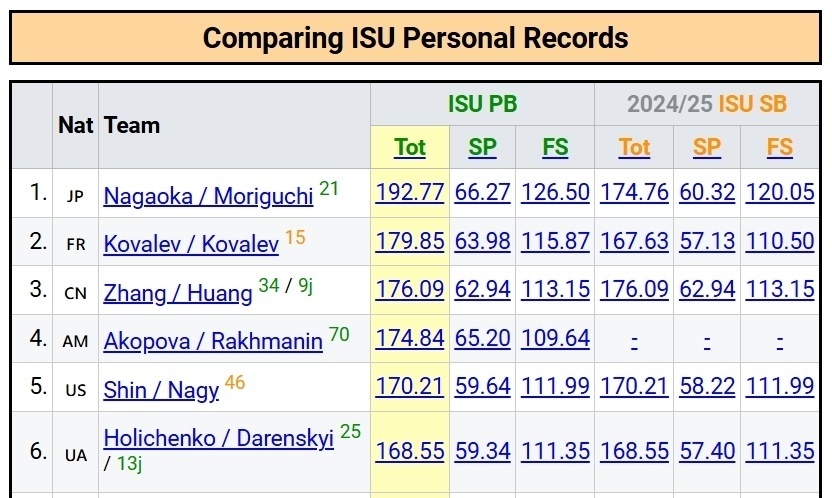Click Nagaoka's season best total 174.76
Image resolution: width=832 pixels, height=498 pixels.
coord(634,192)
